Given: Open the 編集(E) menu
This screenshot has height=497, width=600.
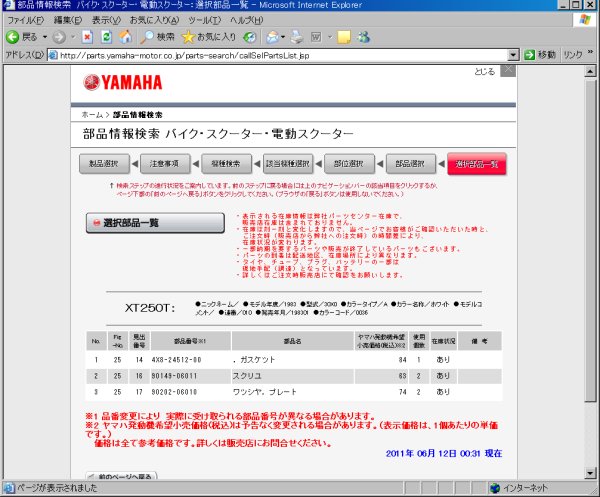Looking at the screenshot, I should click(x=68, y=20).
